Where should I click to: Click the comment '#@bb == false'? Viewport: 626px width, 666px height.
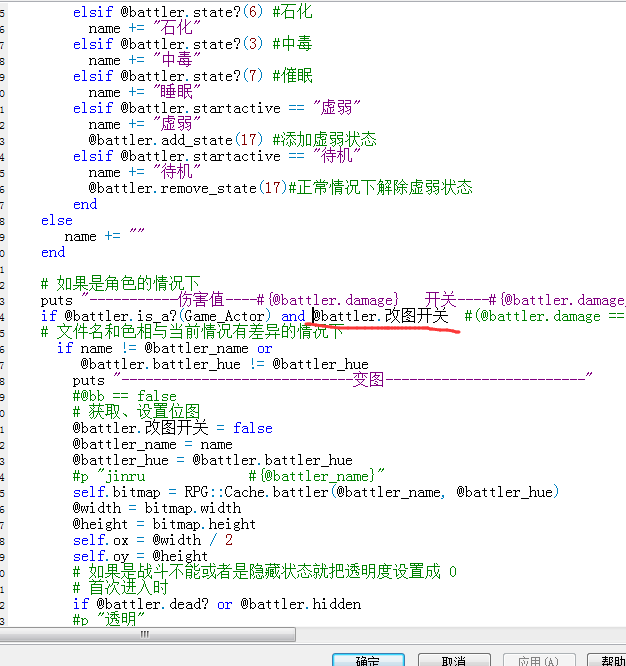(x=124, y=396)
